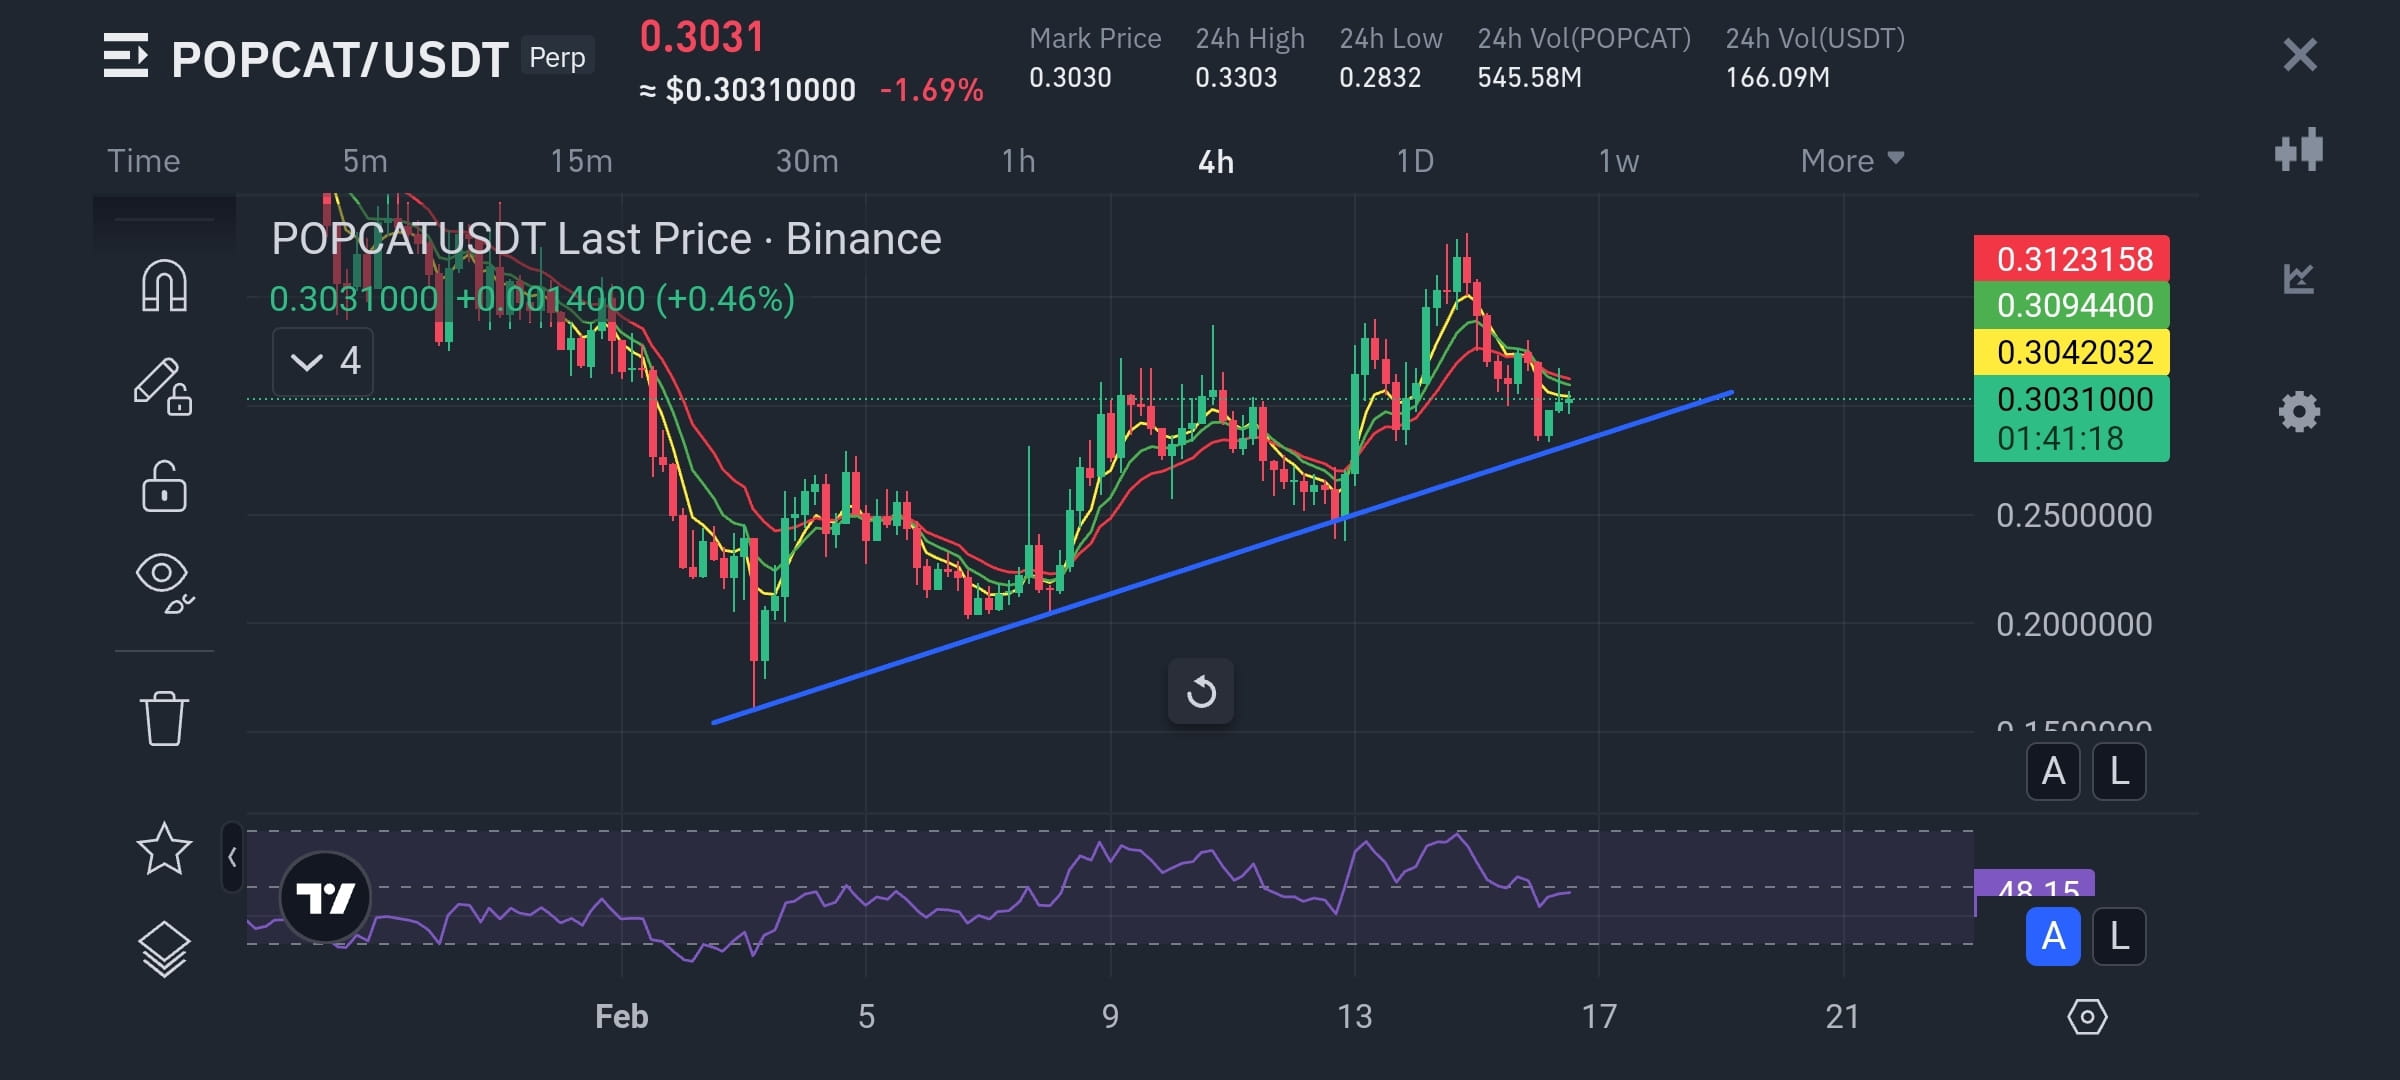Collapse the indicator legend showing 4

click(323, 361)
